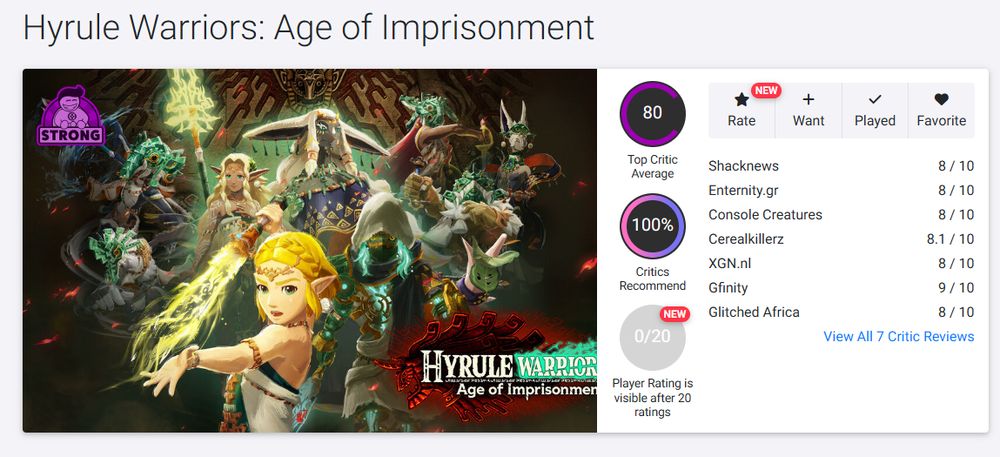Screen dimensions: 1000x457
Task: Click the star Rate icon
Action: 741,100
